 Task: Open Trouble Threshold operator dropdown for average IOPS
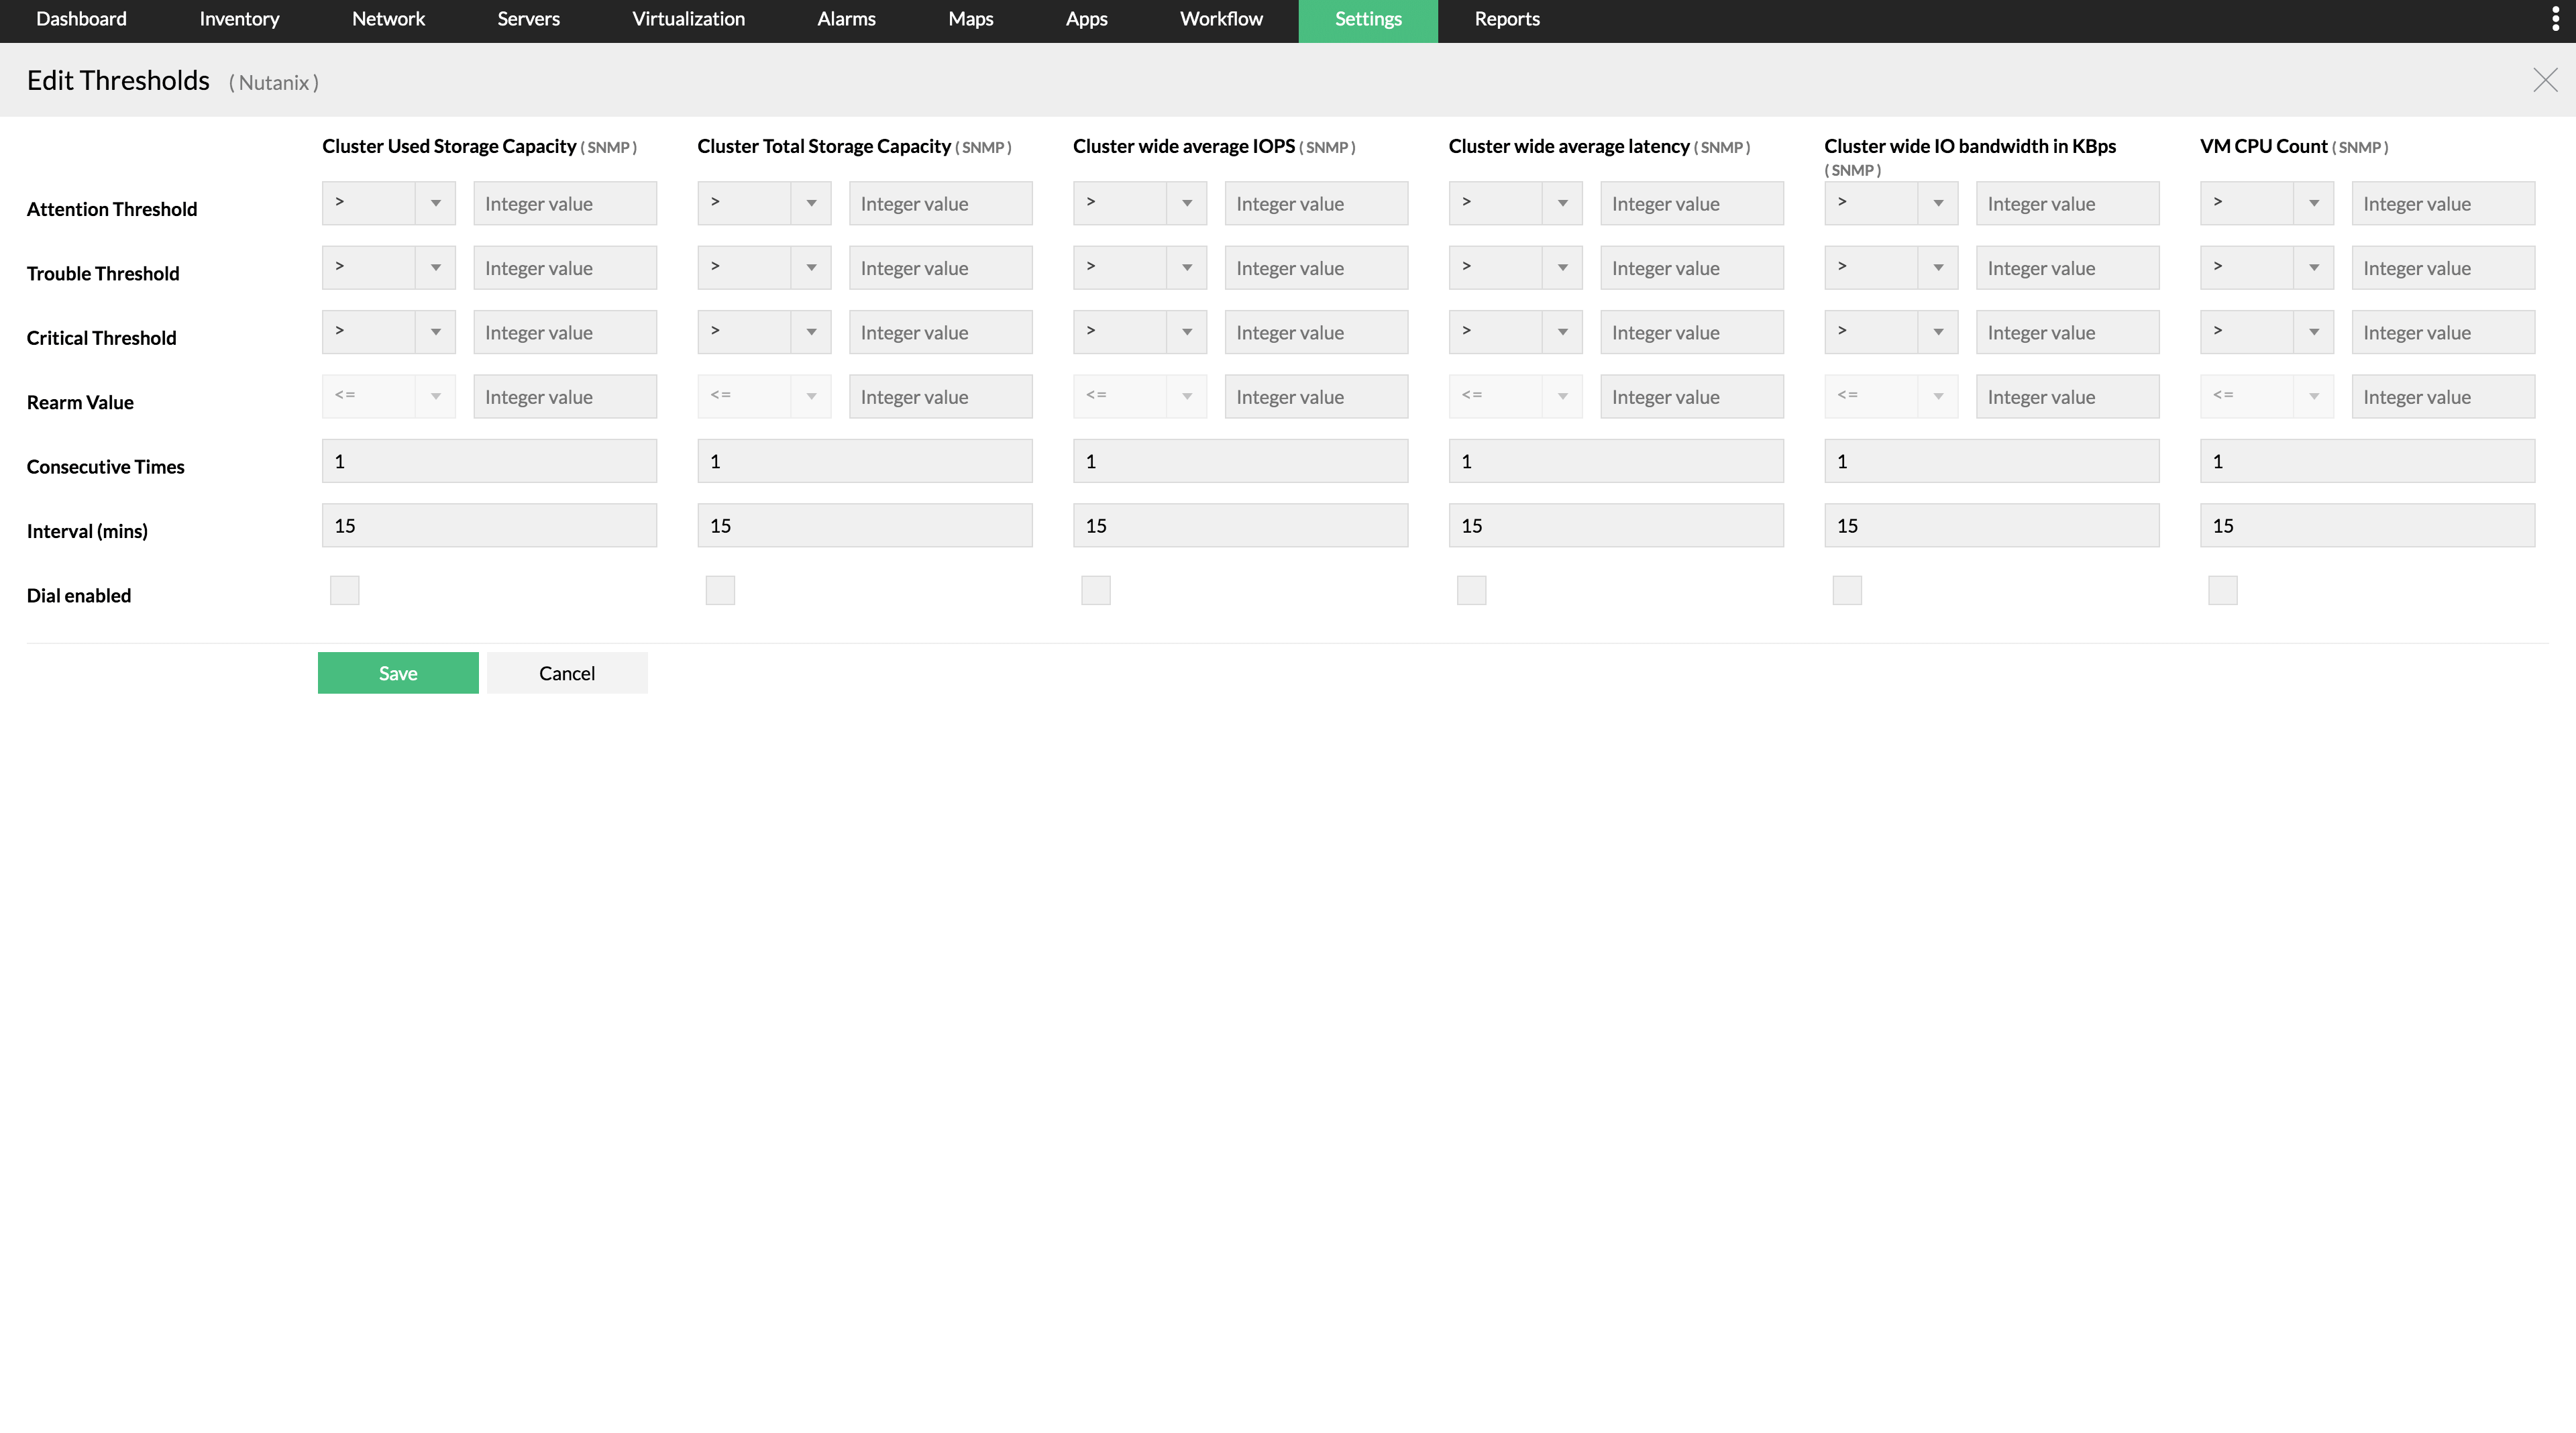1139,267
